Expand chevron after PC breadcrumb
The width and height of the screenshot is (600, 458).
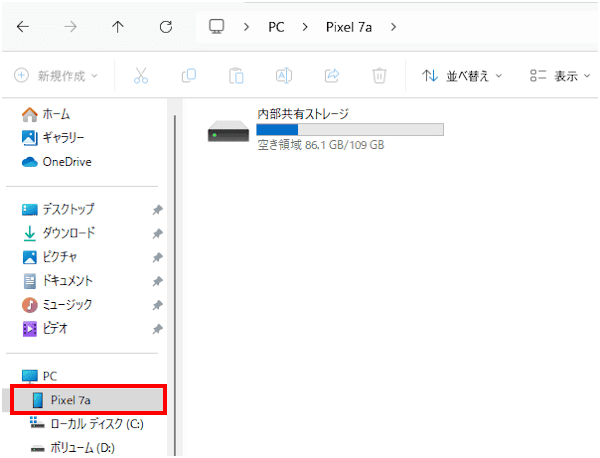click(x=305, y=27)
